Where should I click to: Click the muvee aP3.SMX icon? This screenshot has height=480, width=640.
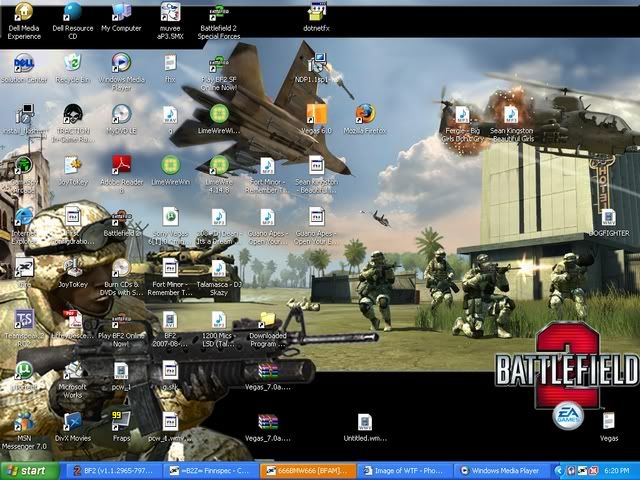[x=170, y=20]
